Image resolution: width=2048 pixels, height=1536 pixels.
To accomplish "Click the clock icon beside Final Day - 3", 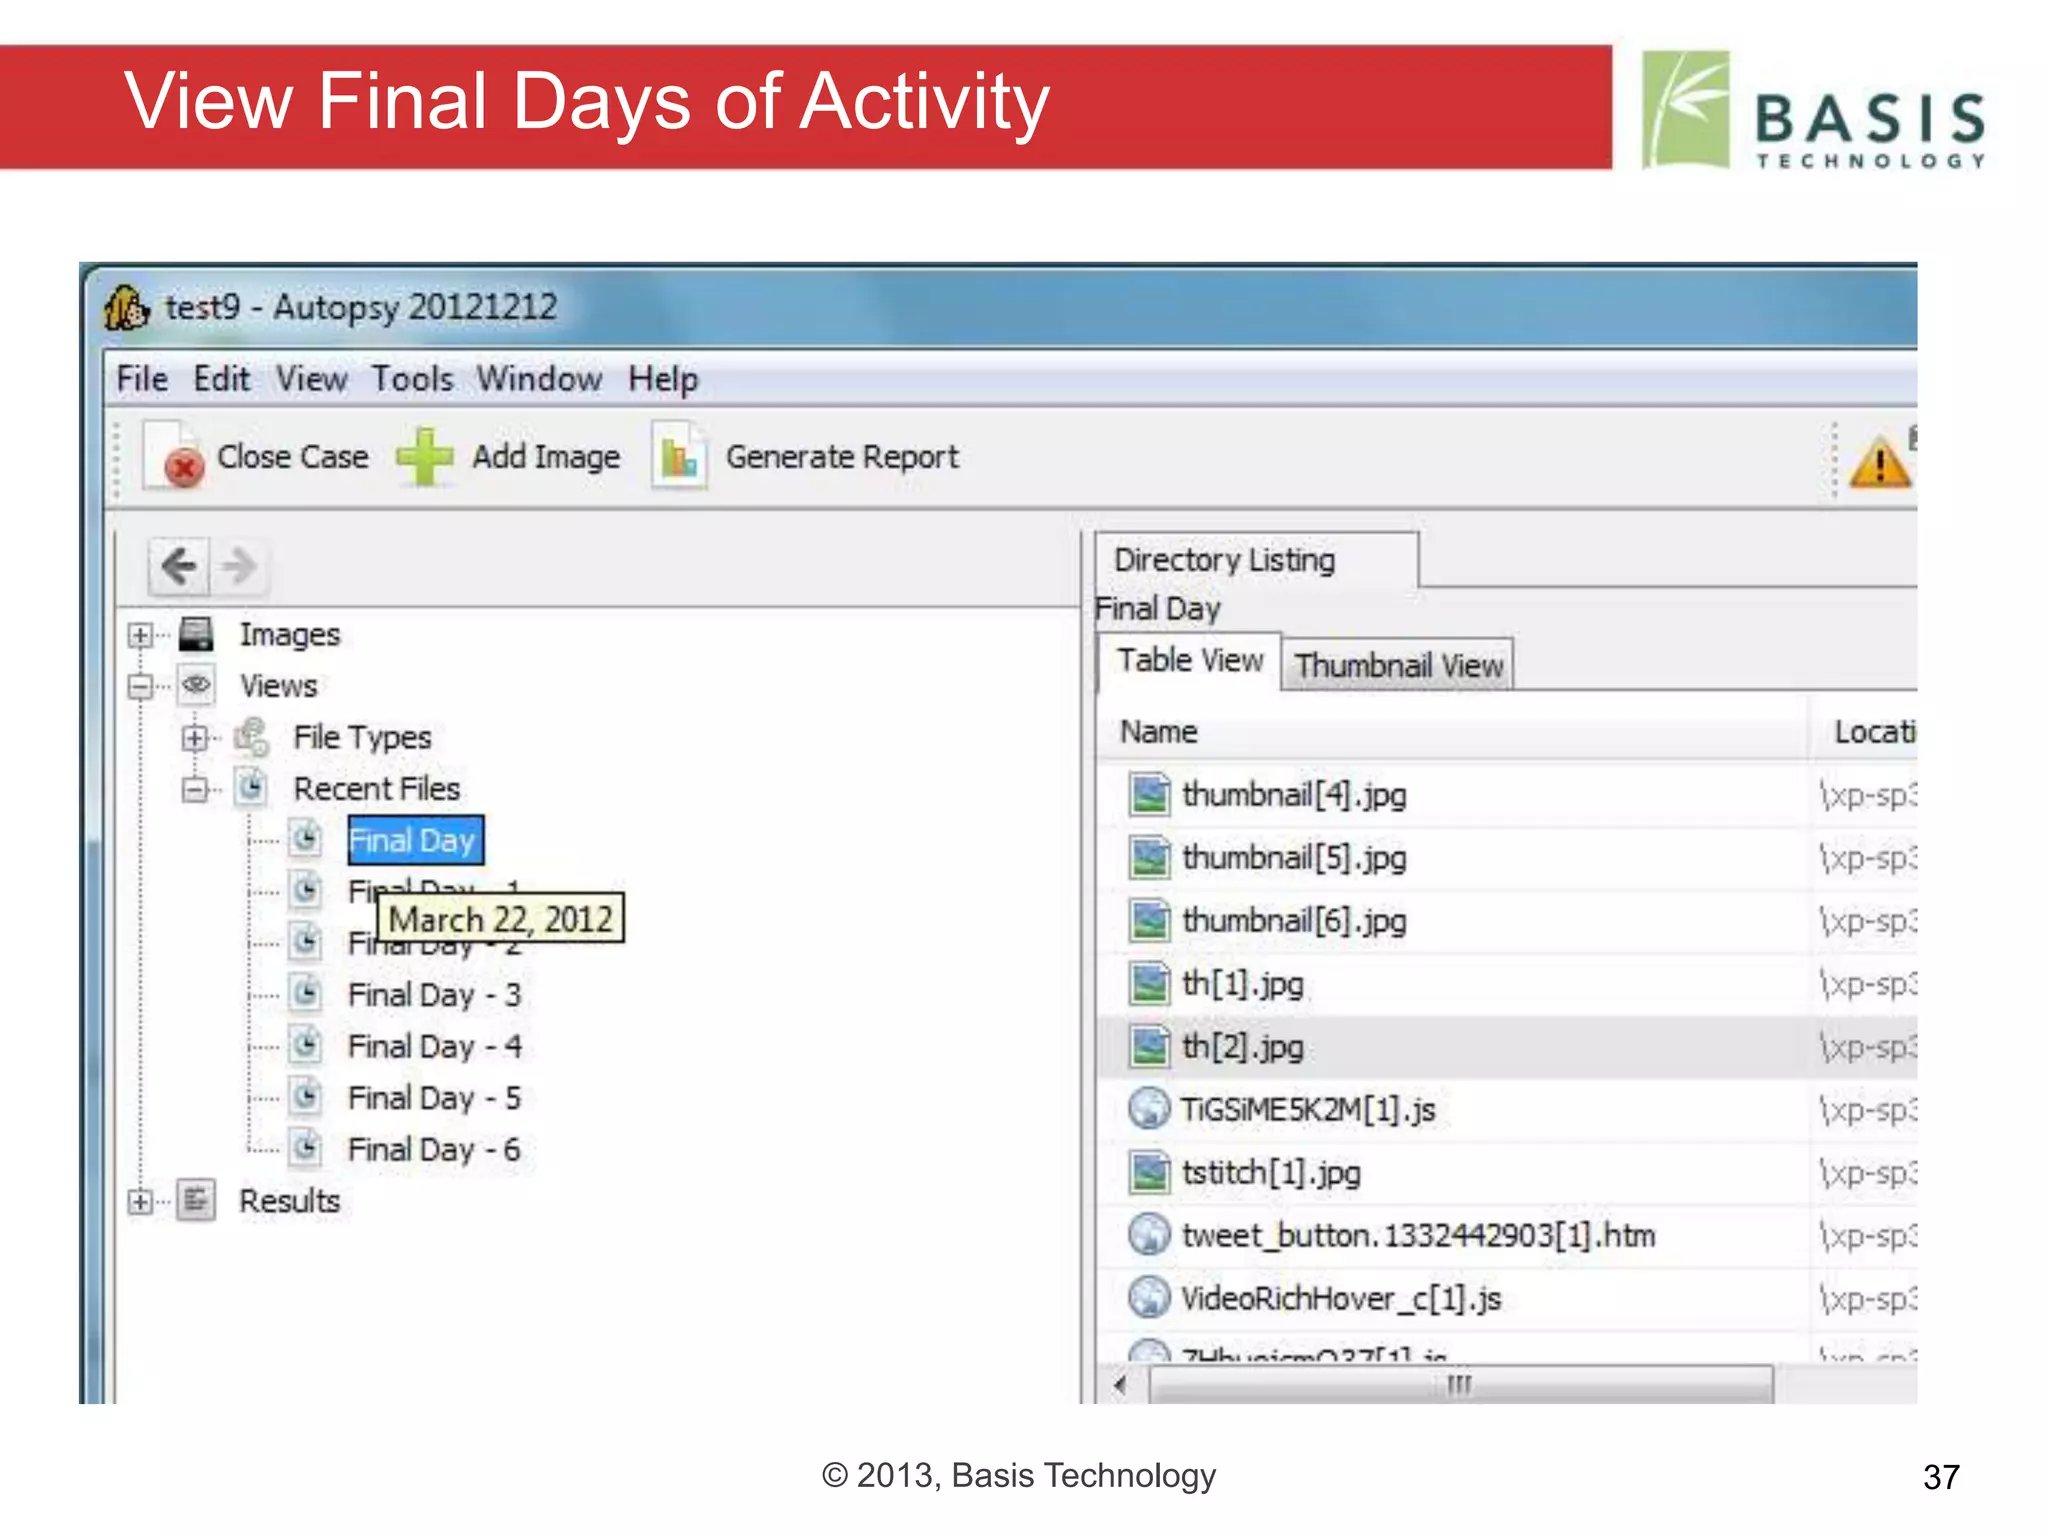I will pyautogui.click(x=306, y=993).
